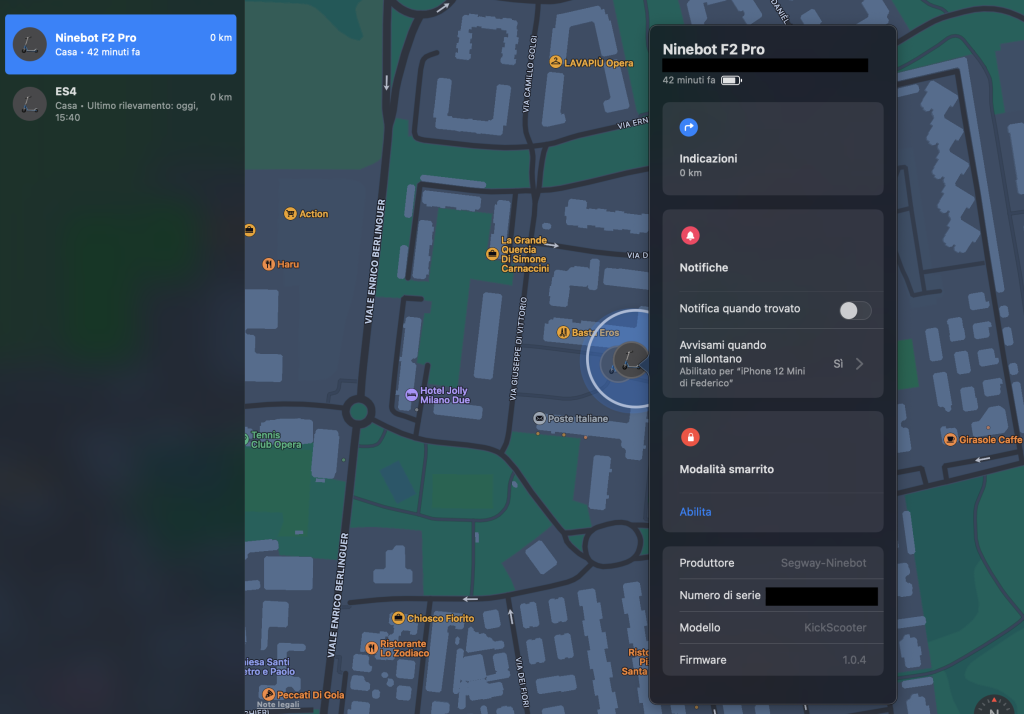This screenshot has width=1024, height=714.
Task: Expand Avvisami quando mi allontano chevron
Action: coord(859,364)
